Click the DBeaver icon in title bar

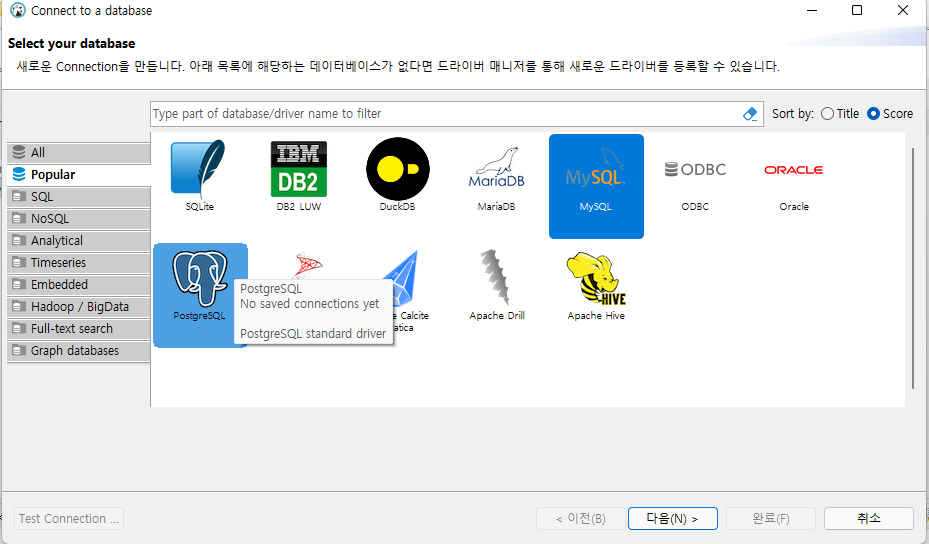tap(18, 11)
